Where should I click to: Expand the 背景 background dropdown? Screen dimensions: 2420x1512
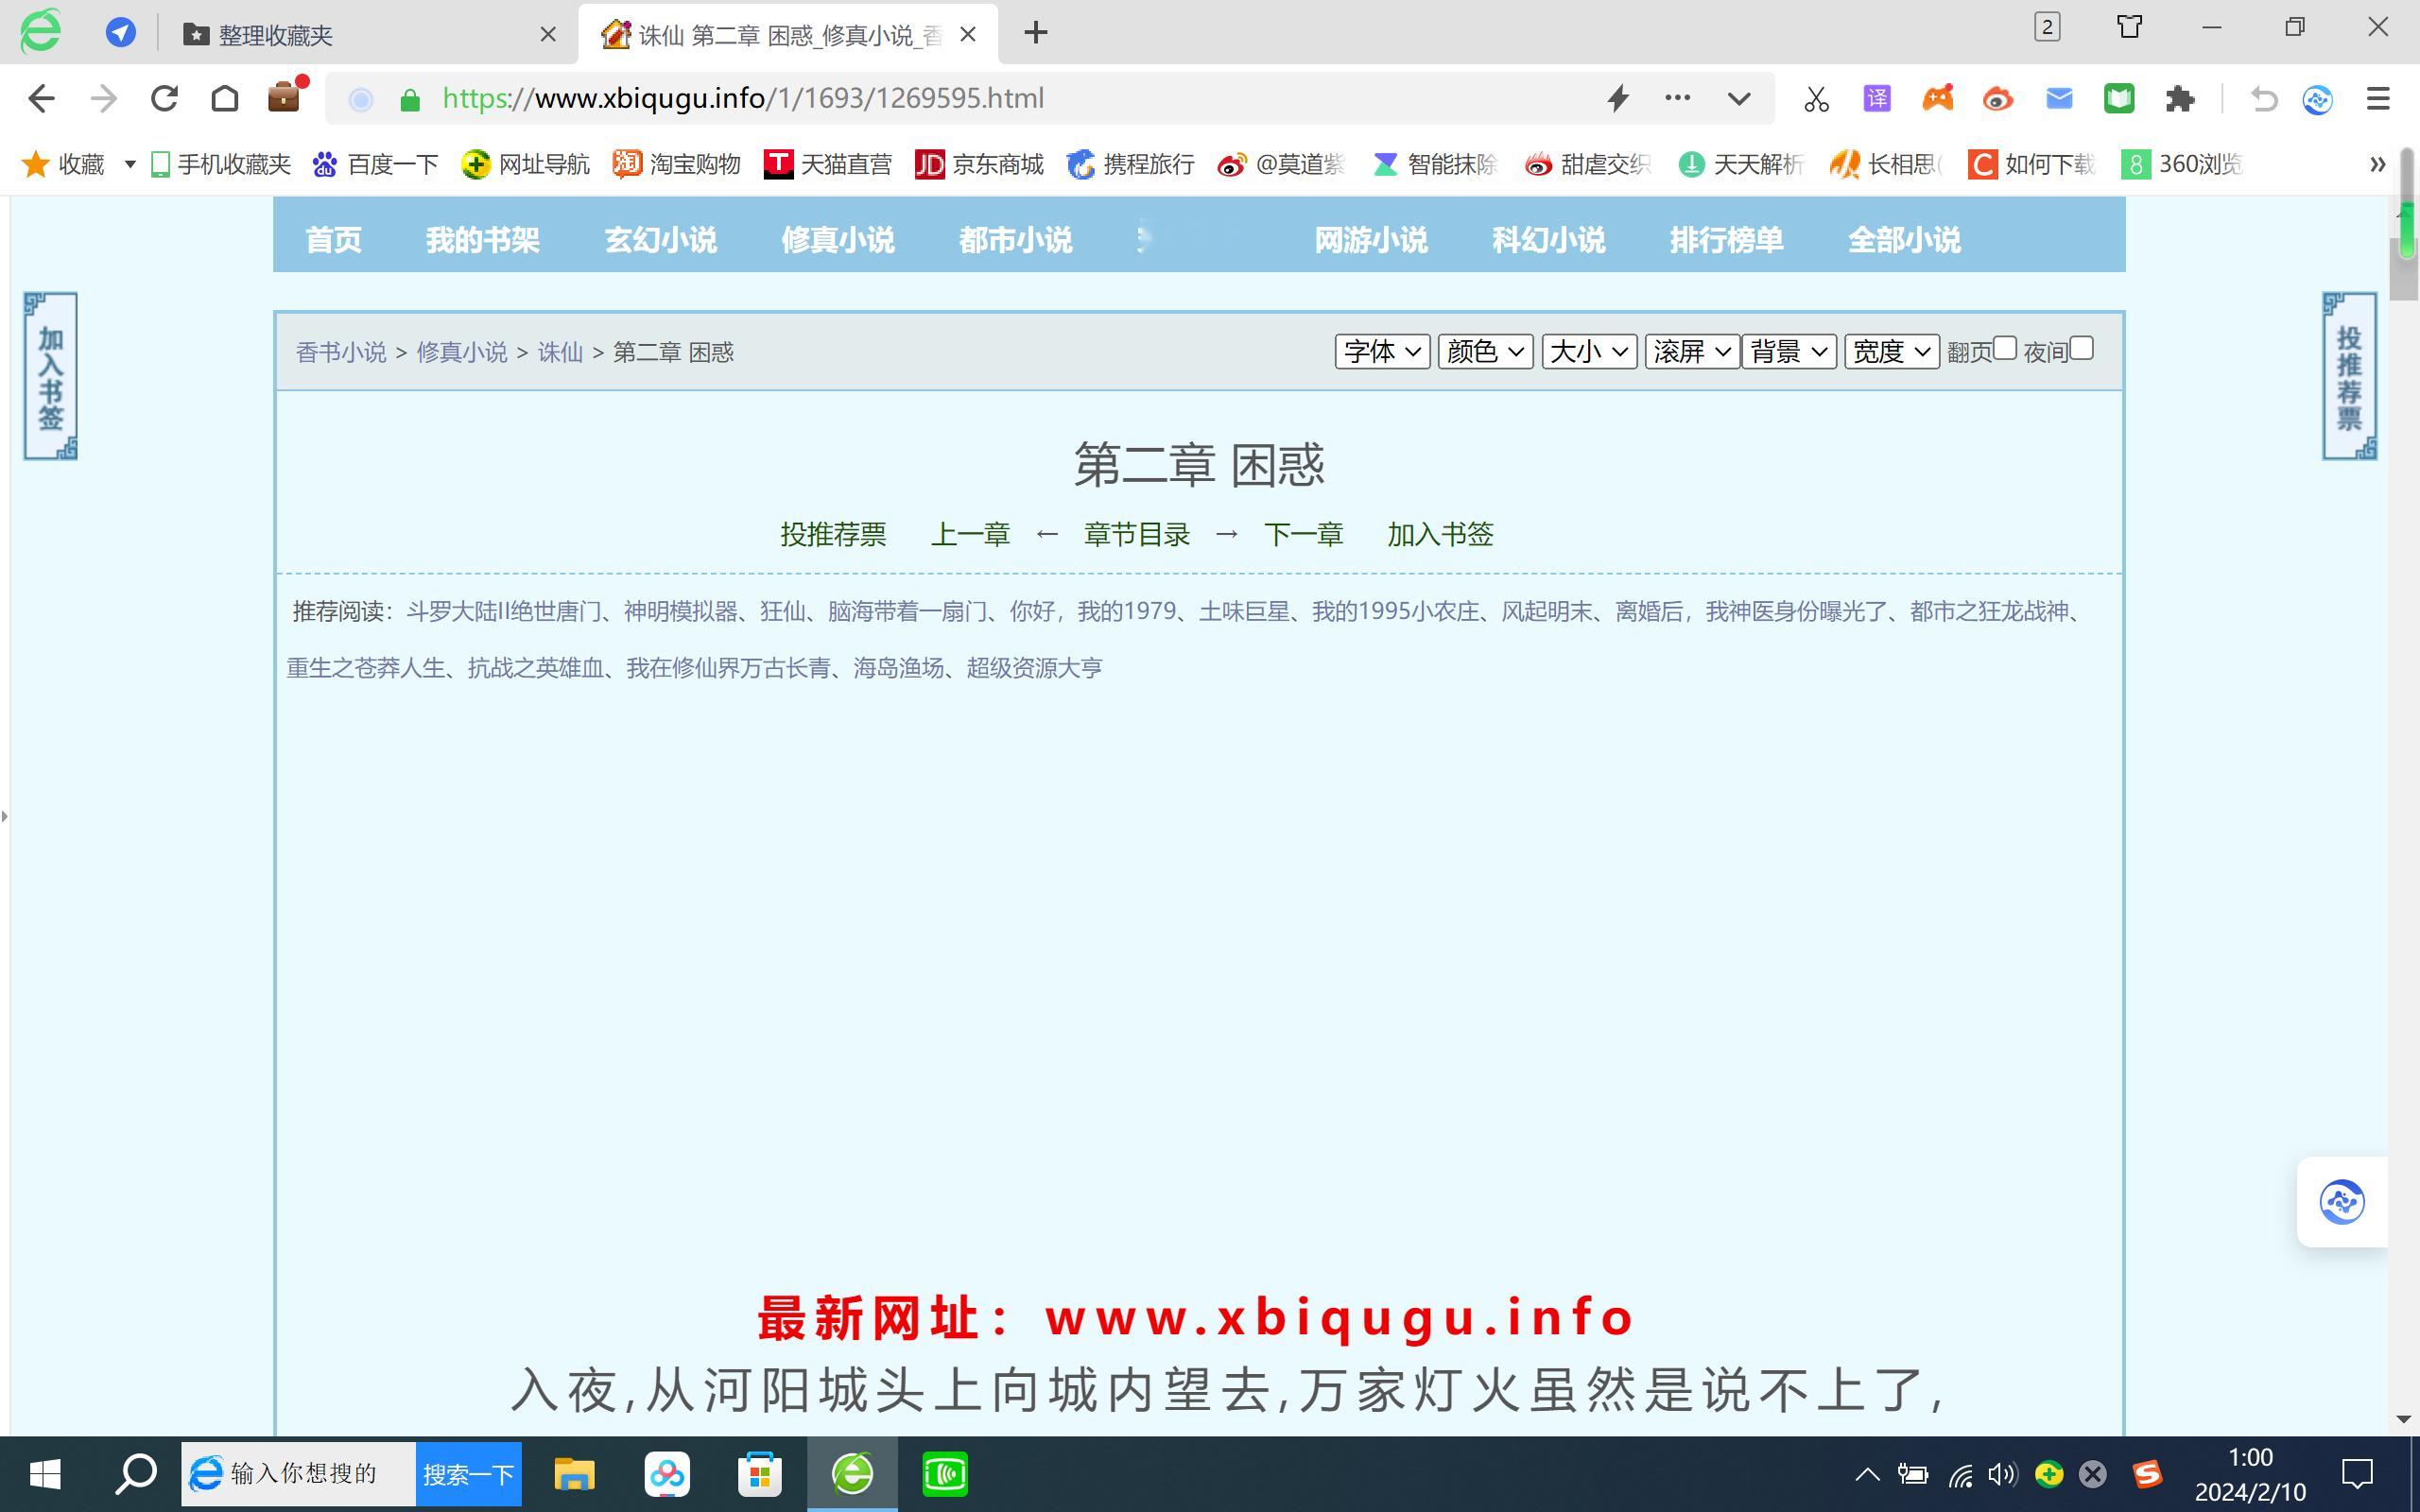1788,352
